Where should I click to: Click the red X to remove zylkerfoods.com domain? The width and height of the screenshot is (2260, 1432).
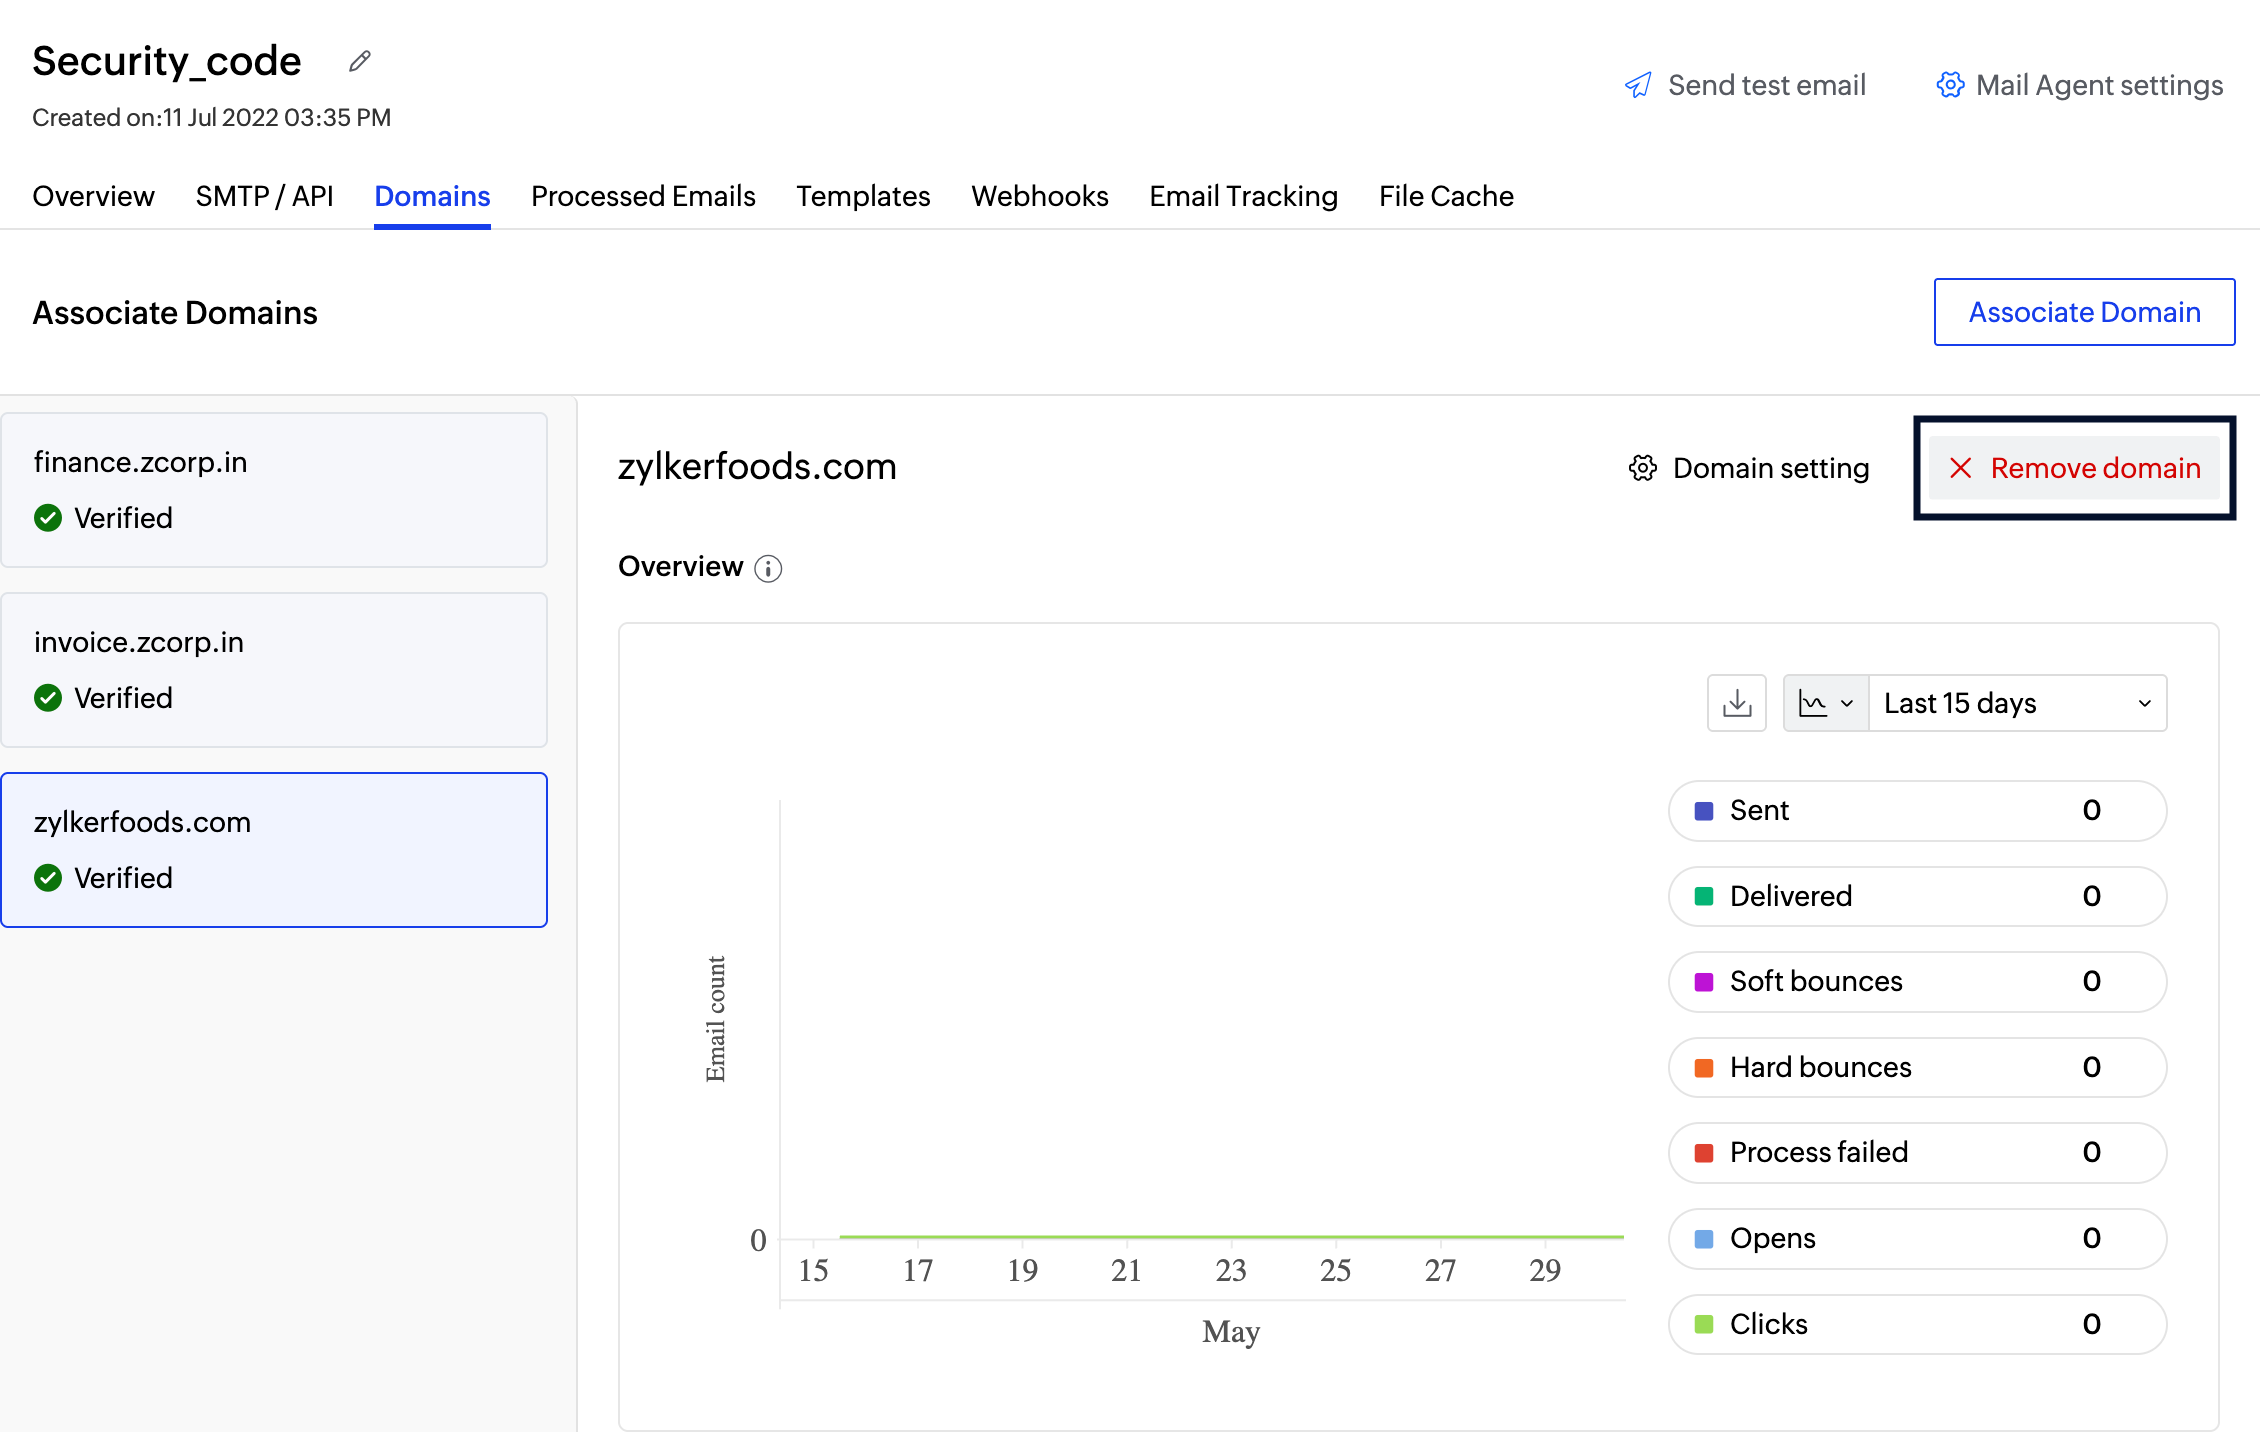click(1962, 467)
